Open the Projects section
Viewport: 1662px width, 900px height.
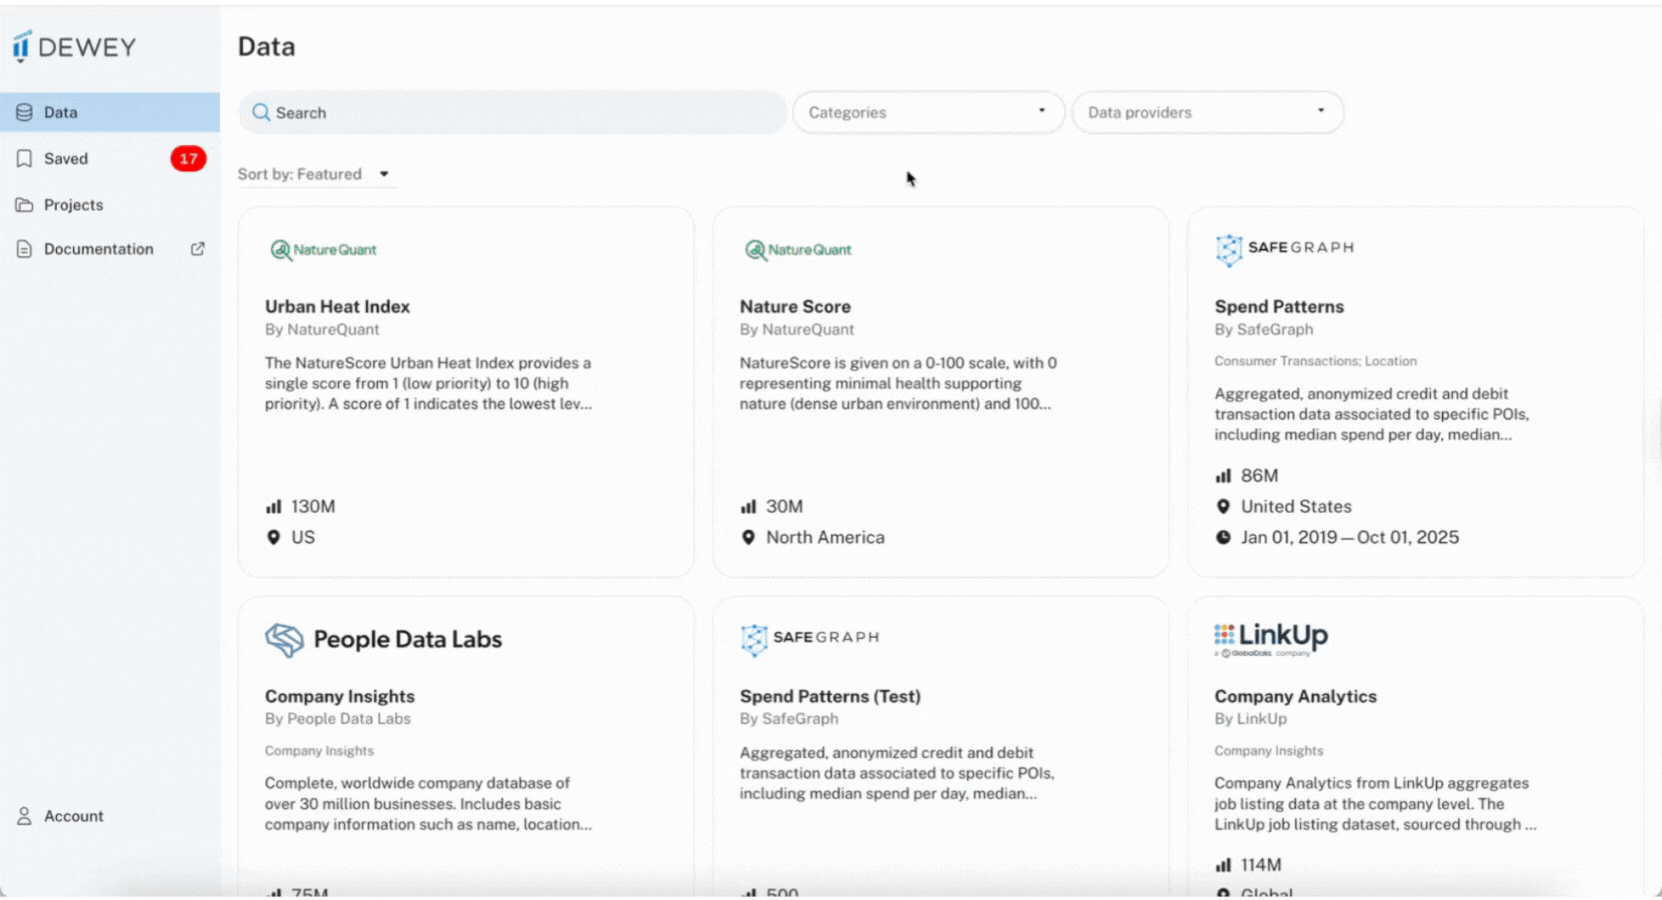[x=110, y=205]
